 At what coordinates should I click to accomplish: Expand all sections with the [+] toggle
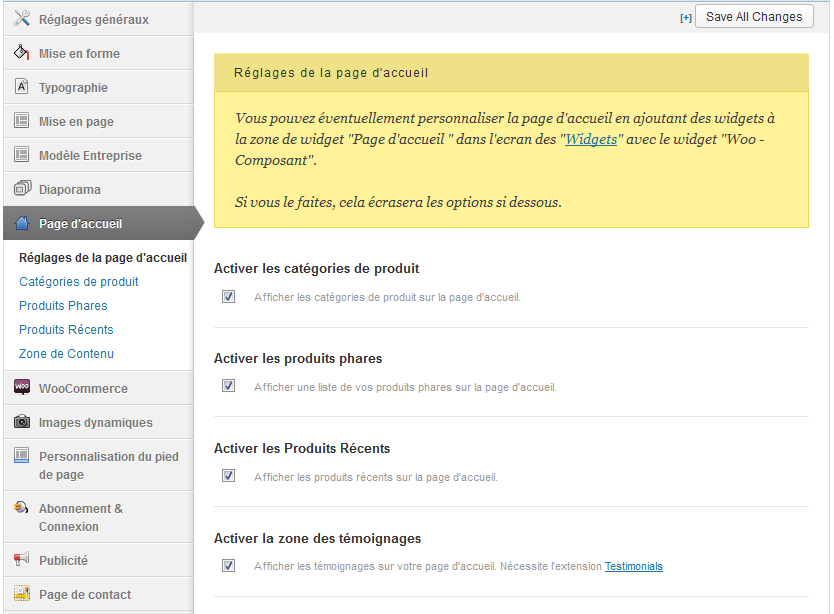[x=685, y=17]
